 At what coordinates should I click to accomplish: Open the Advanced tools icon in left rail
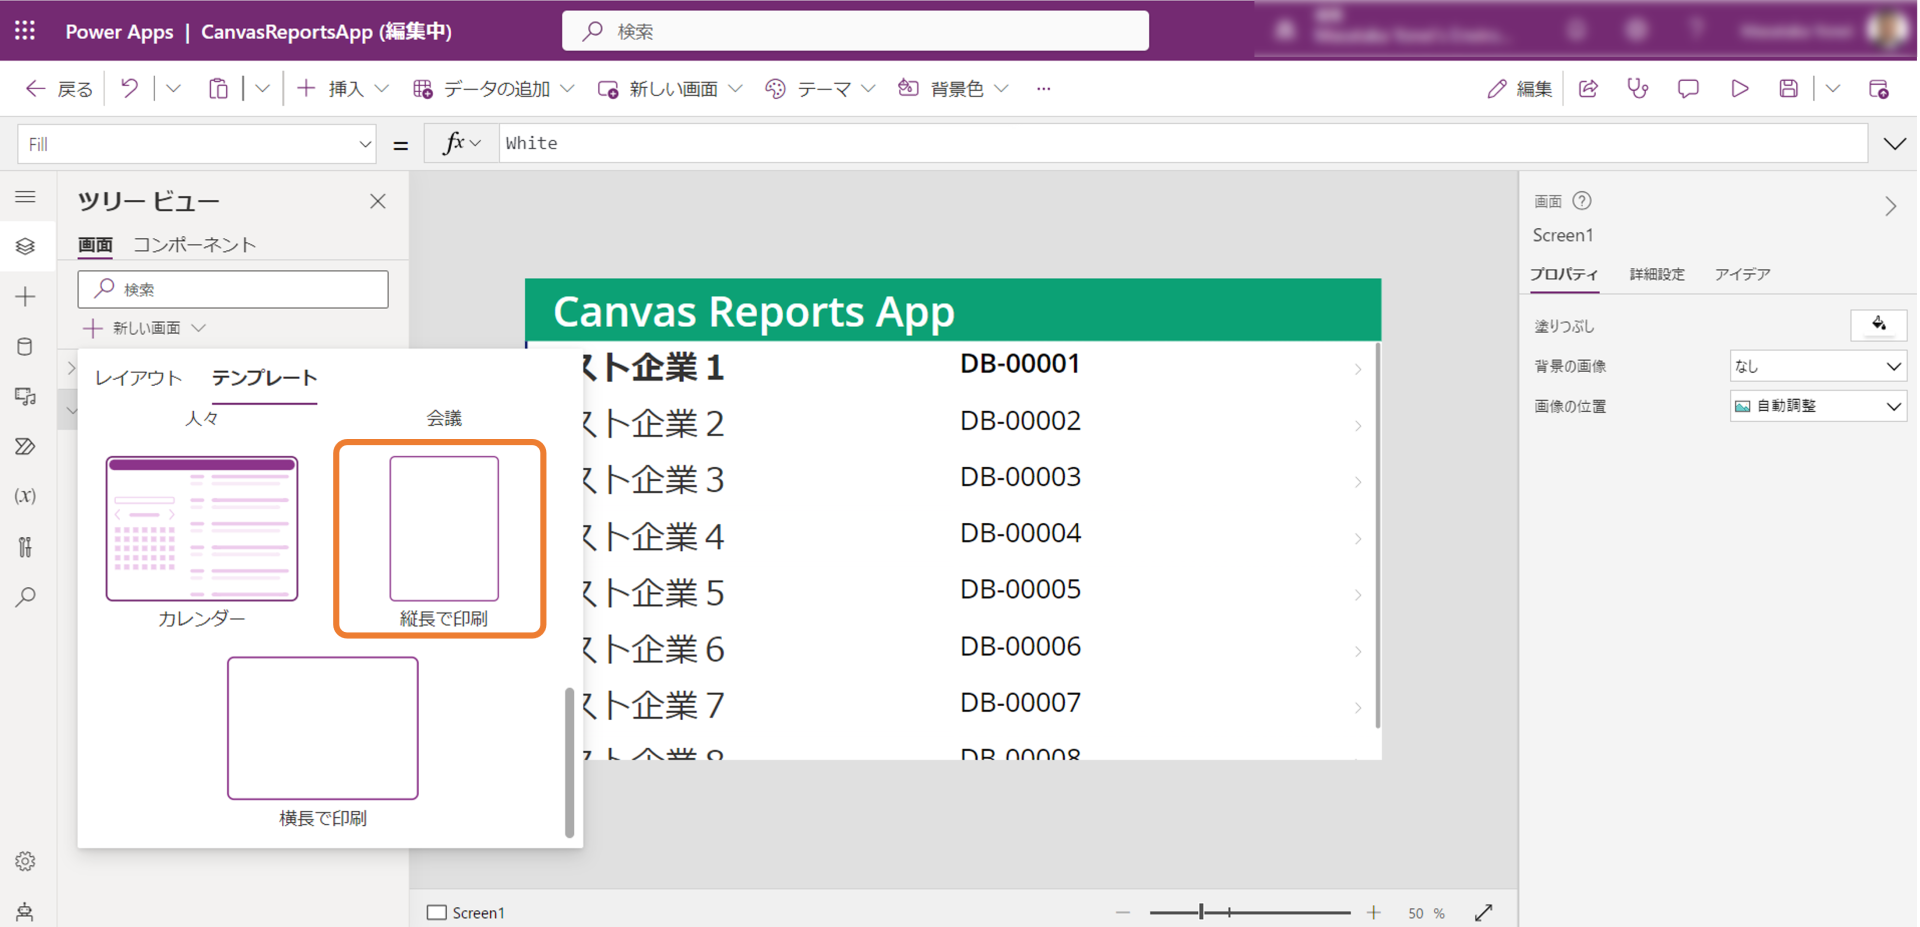[x=26, y=547]
